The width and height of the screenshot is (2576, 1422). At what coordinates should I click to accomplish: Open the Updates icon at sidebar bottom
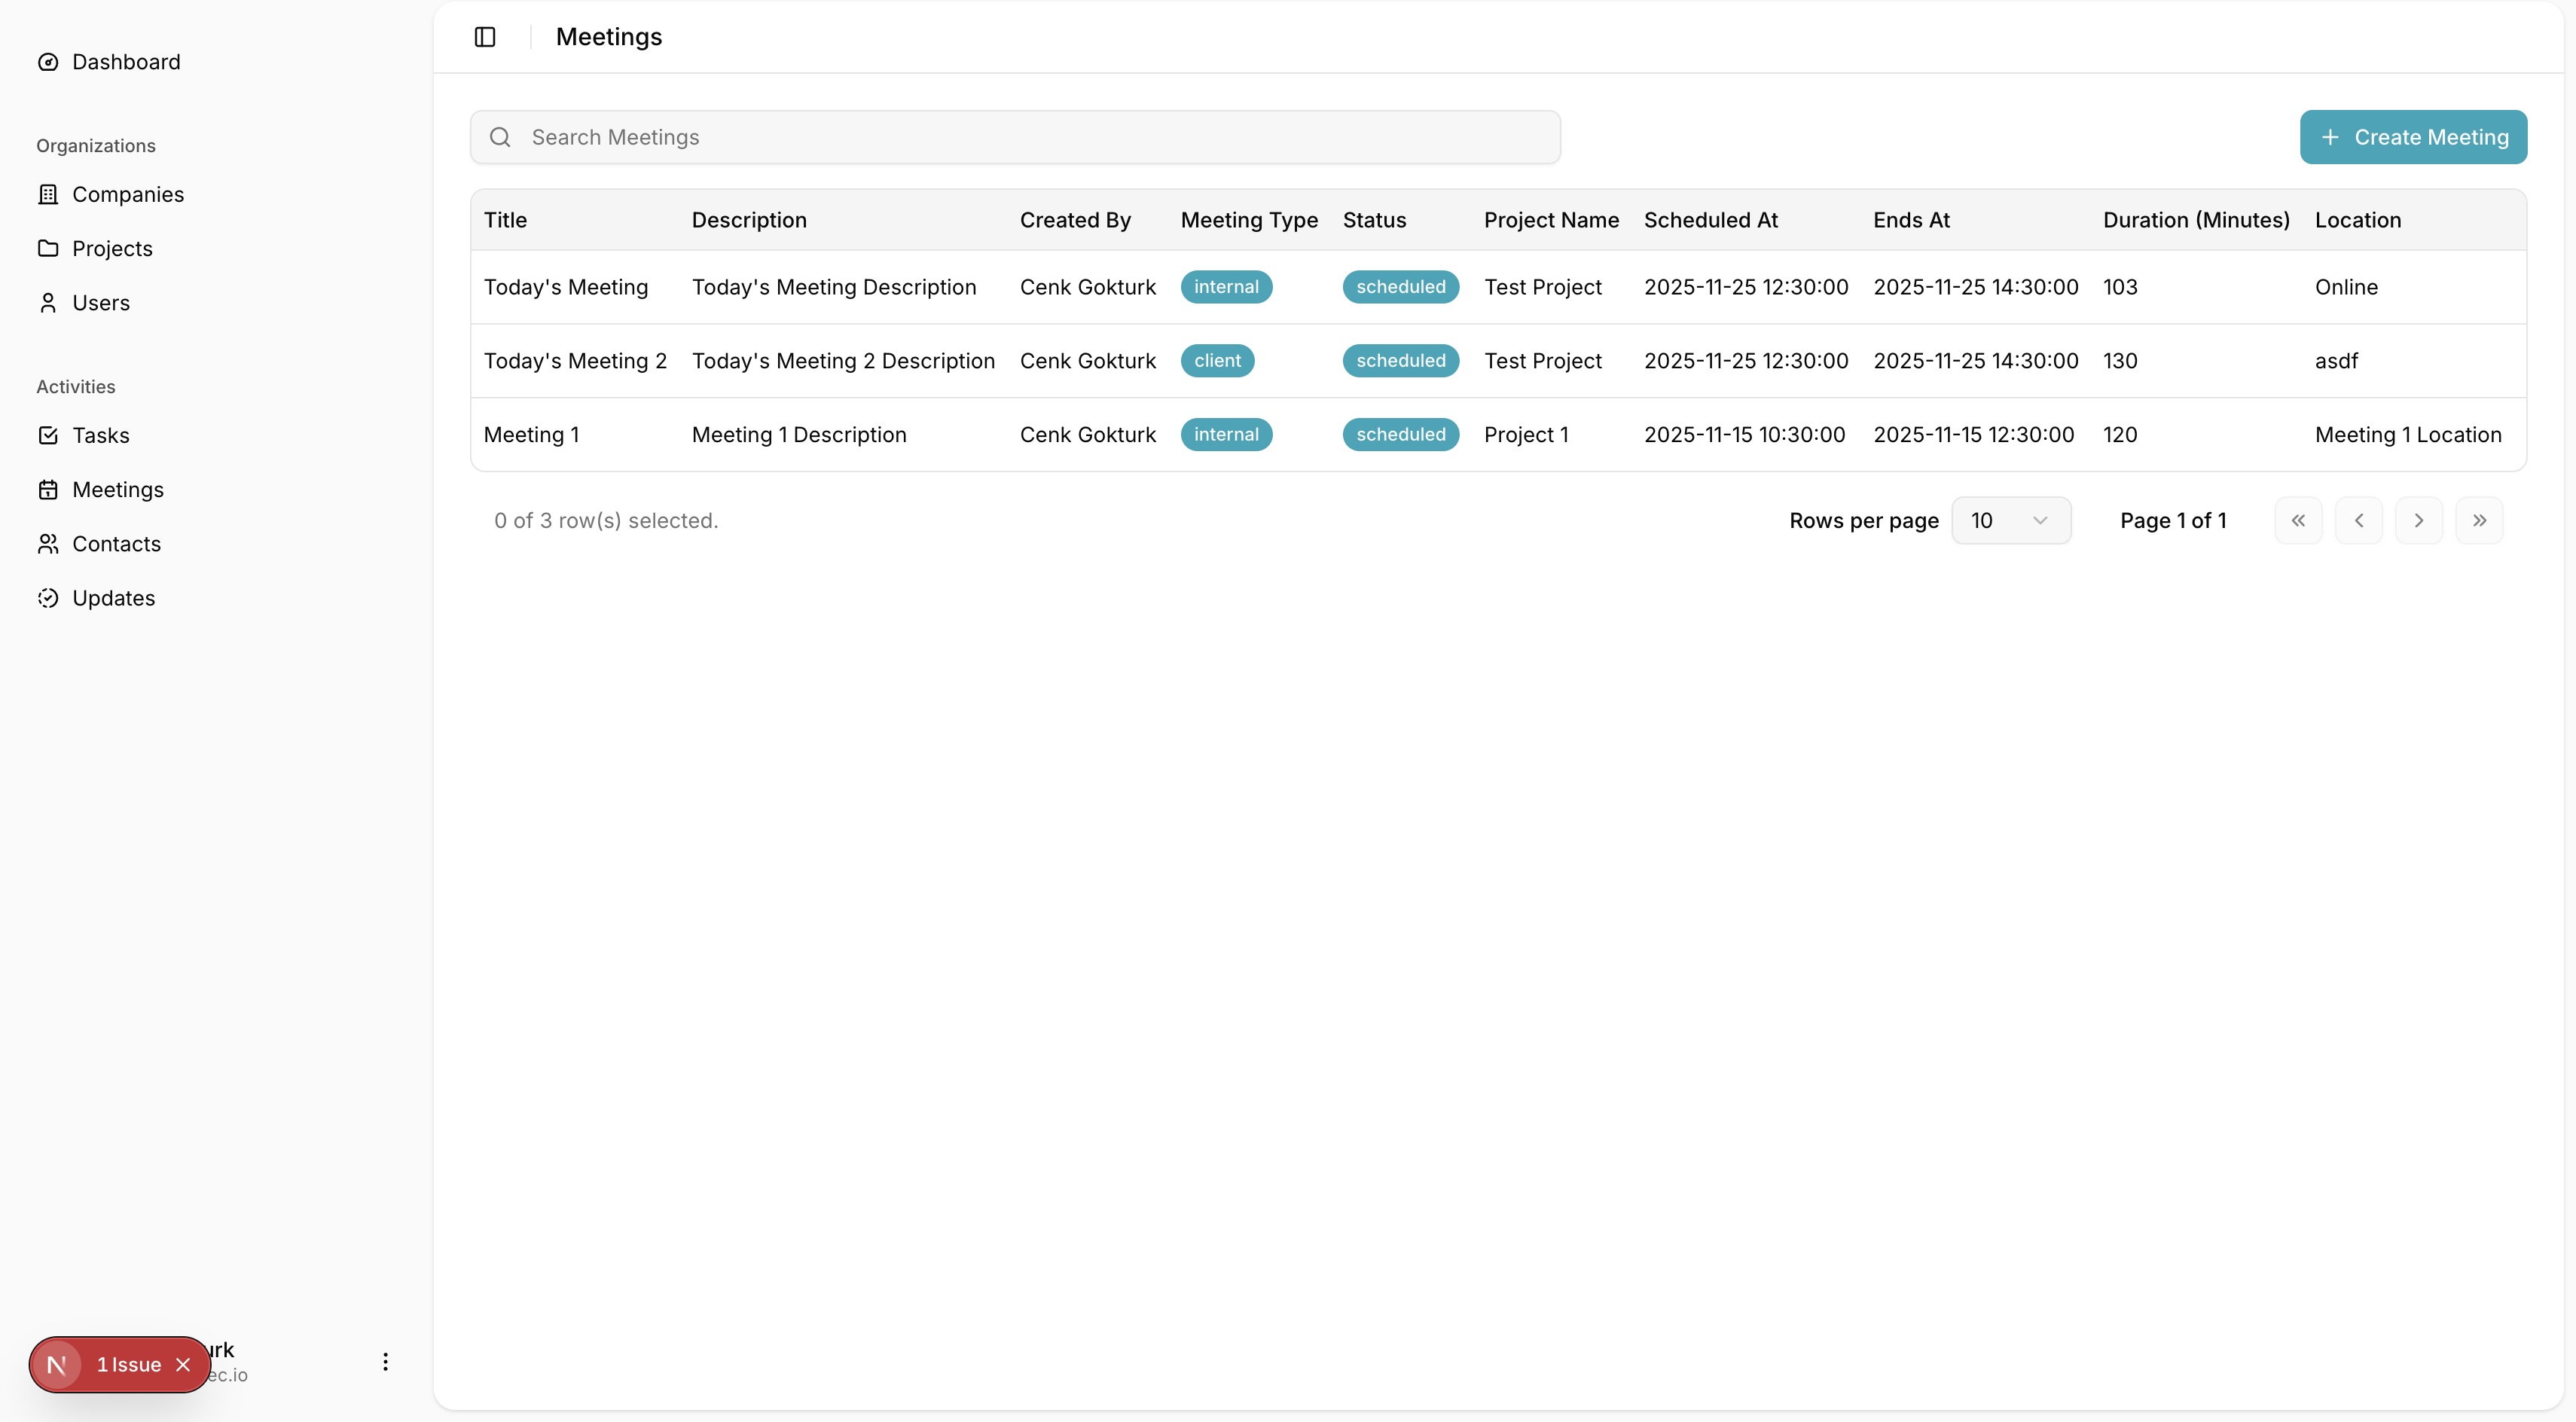(48, 597)
